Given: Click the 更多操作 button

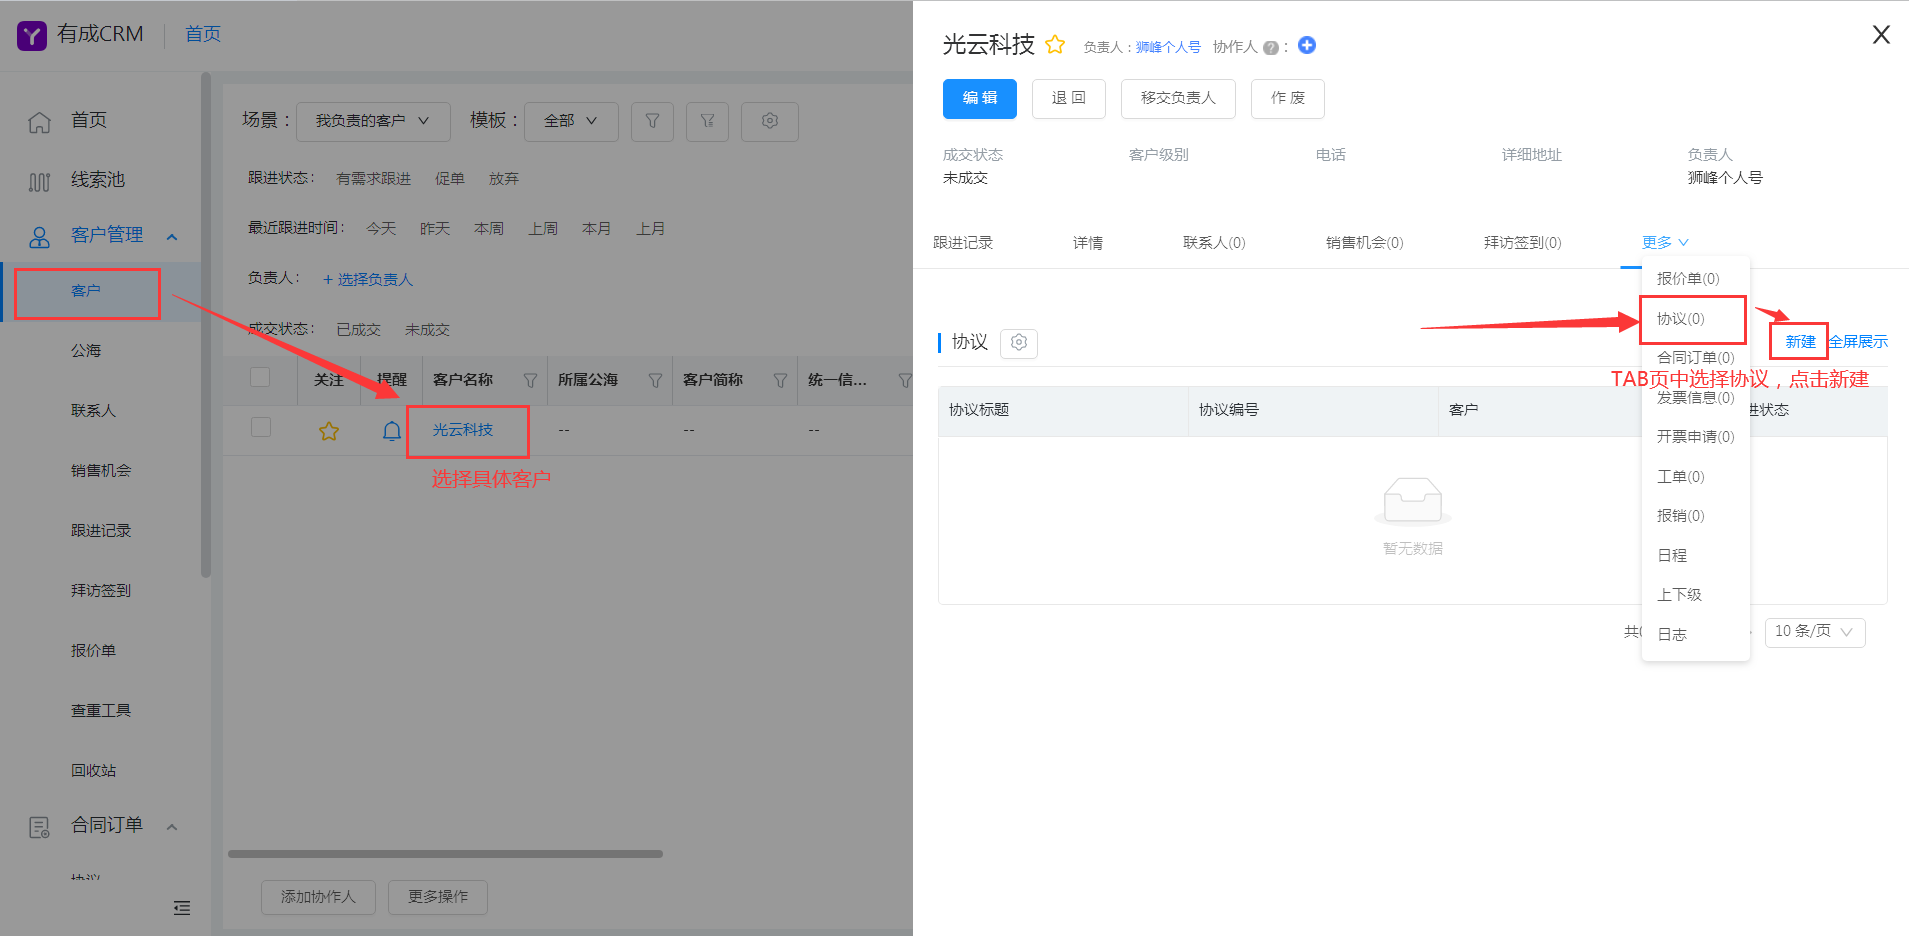Looking at the screenshot, I should pyautogui.click(x=438, y=897).
